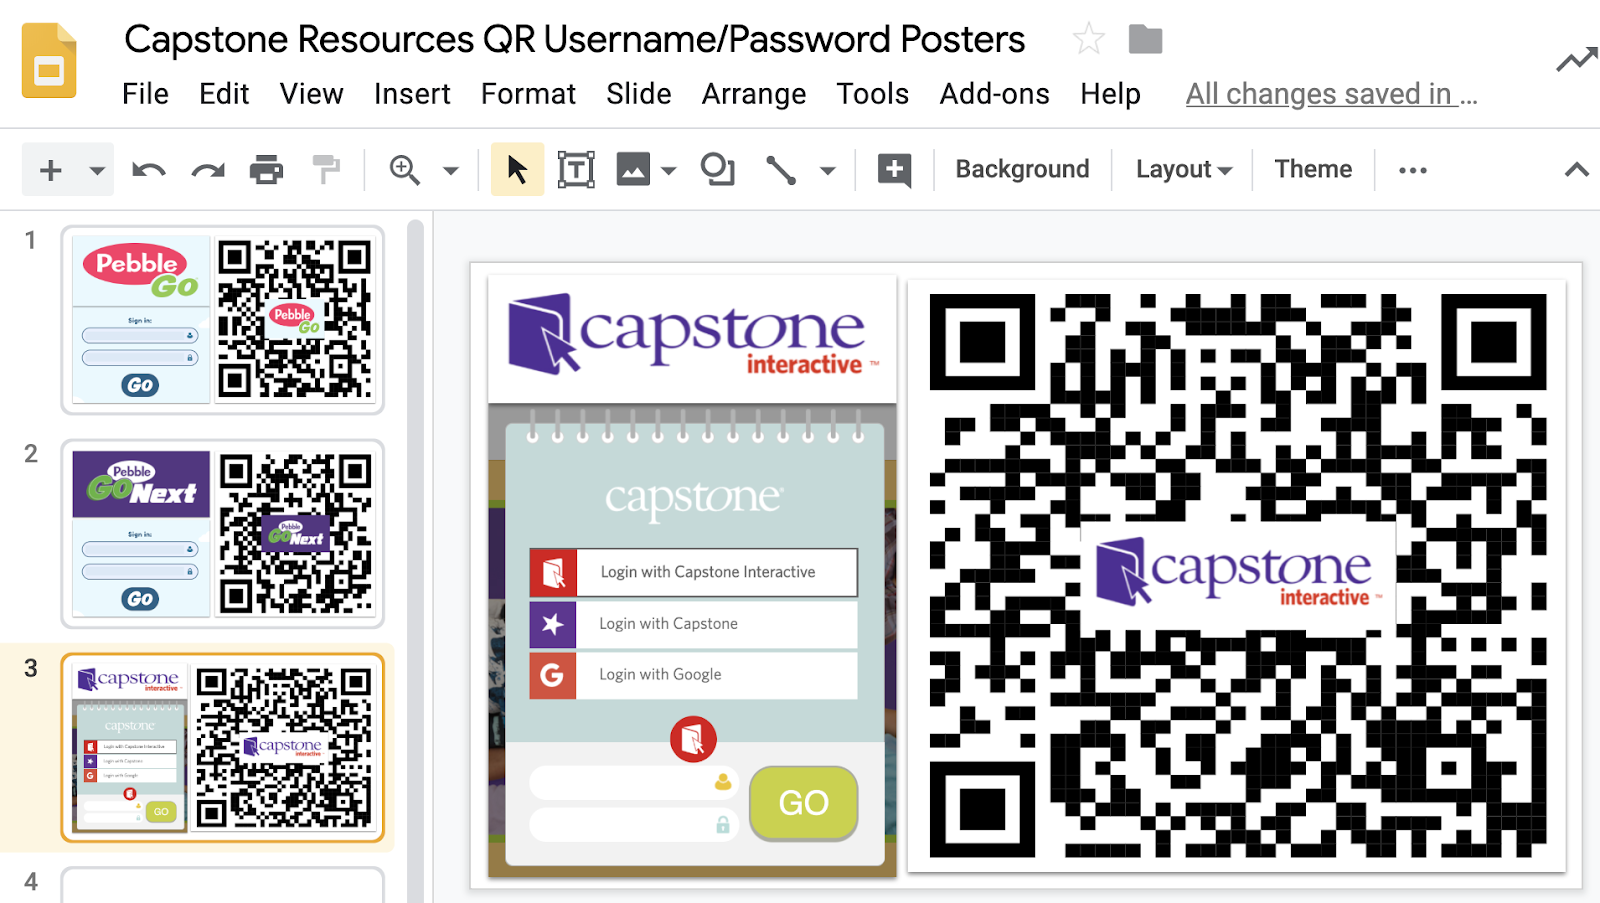
Task: Select the cursor selection tool
Action: [x=517, y=169]
